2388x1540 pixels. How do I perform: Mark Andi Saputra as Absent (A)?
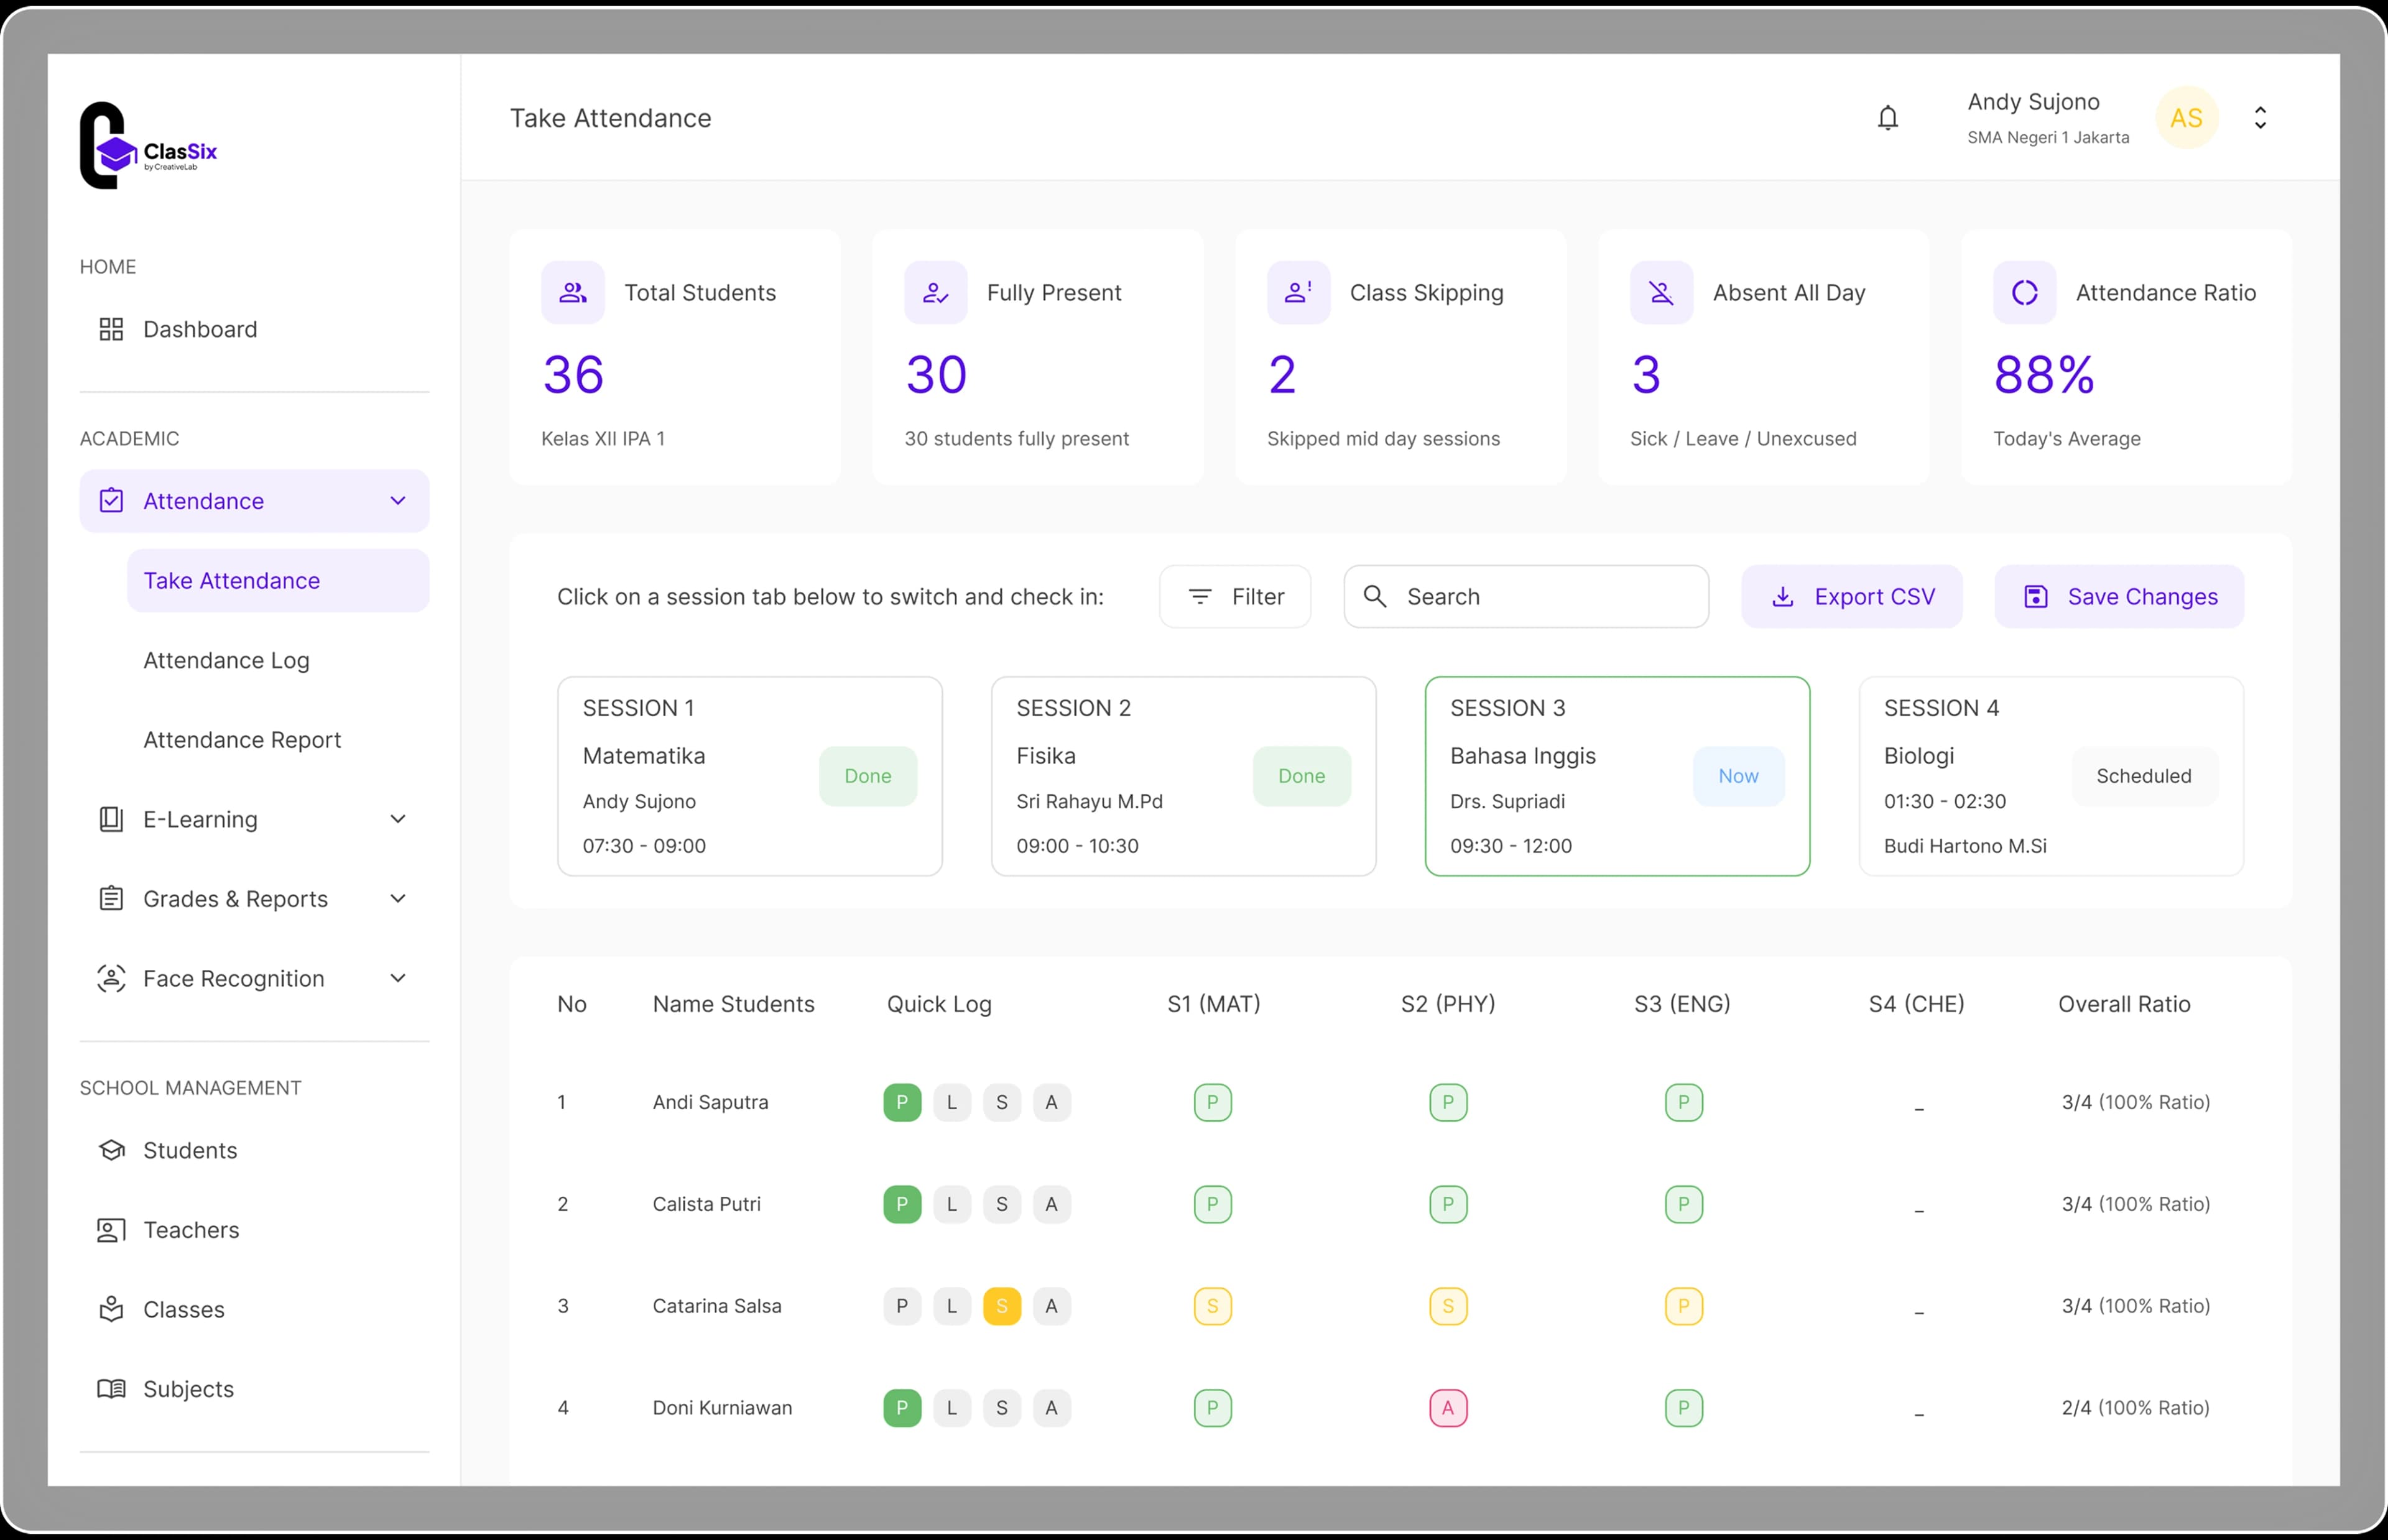click(1051, 1102)
